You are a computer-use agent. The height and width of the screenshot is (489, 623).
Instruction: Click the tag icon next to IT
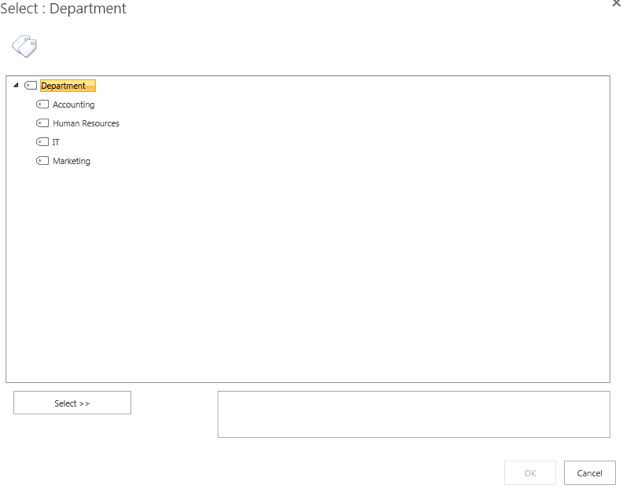tap(43, 142)
